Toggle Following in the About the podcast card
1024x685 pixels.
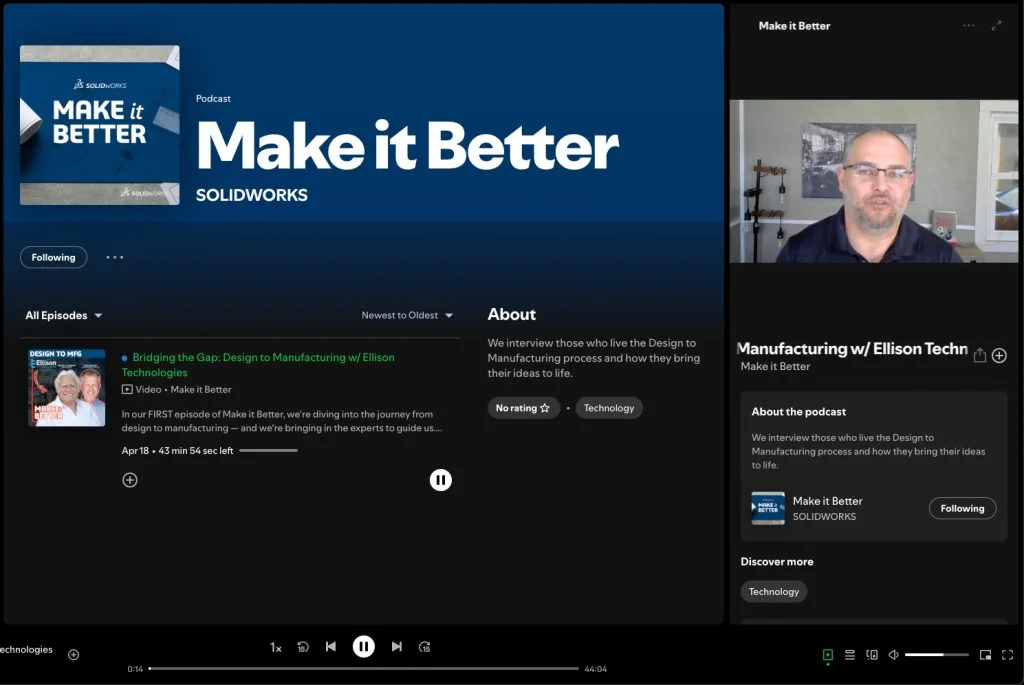point(962,508)
